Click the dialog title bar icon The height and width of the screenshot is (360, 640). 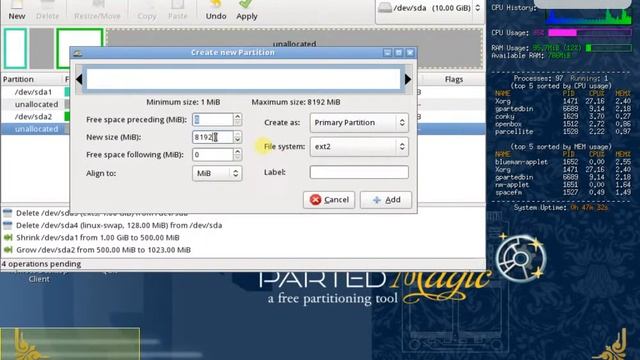click(78, 53)
